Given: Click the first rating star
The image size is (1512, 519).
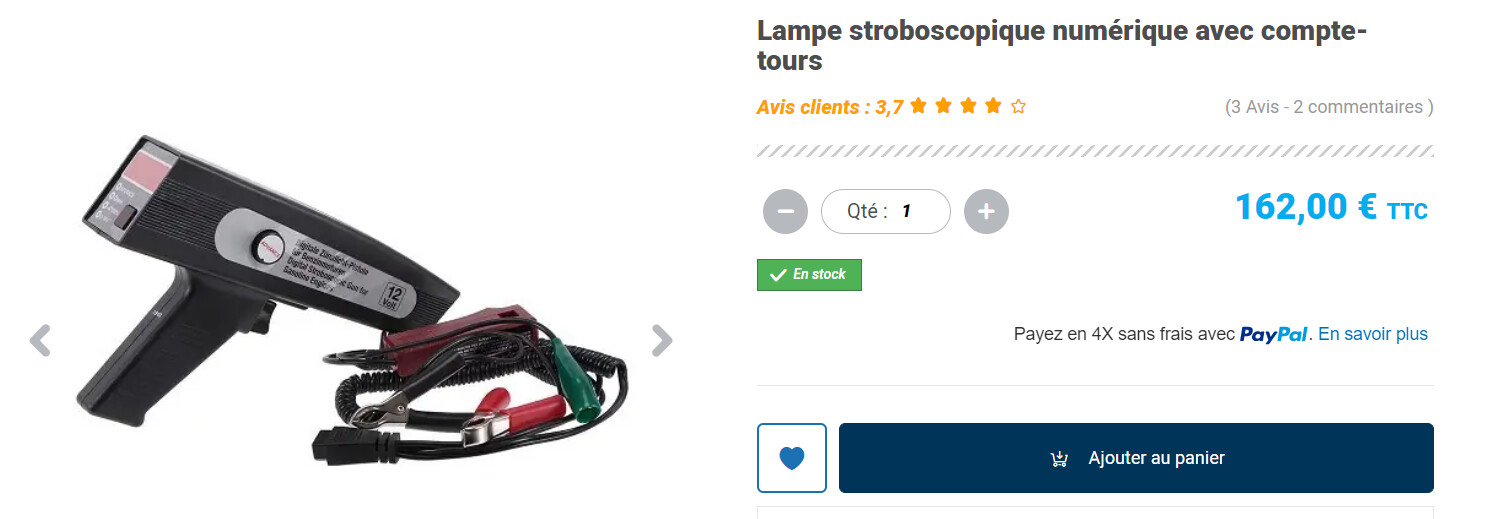Looking at the screenshot, I should coord(918,106).
